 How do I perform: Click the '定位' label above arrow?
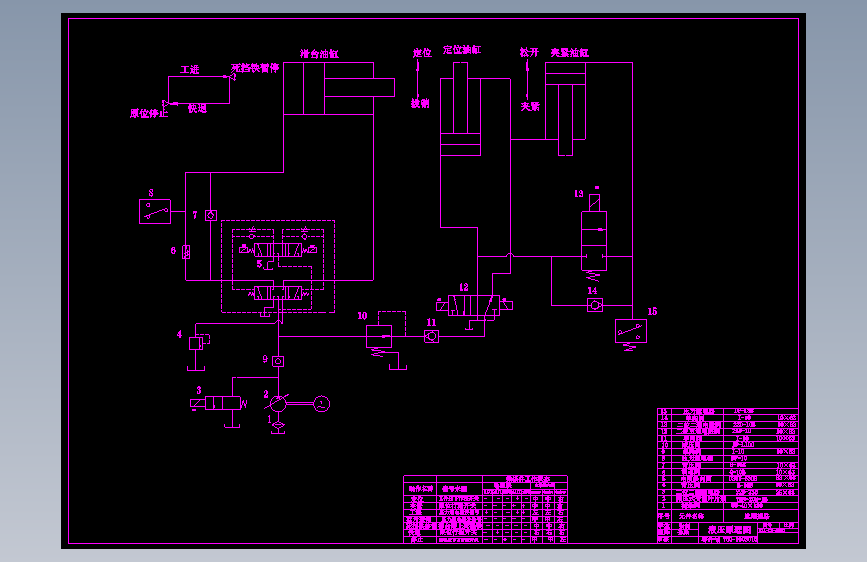422,53
